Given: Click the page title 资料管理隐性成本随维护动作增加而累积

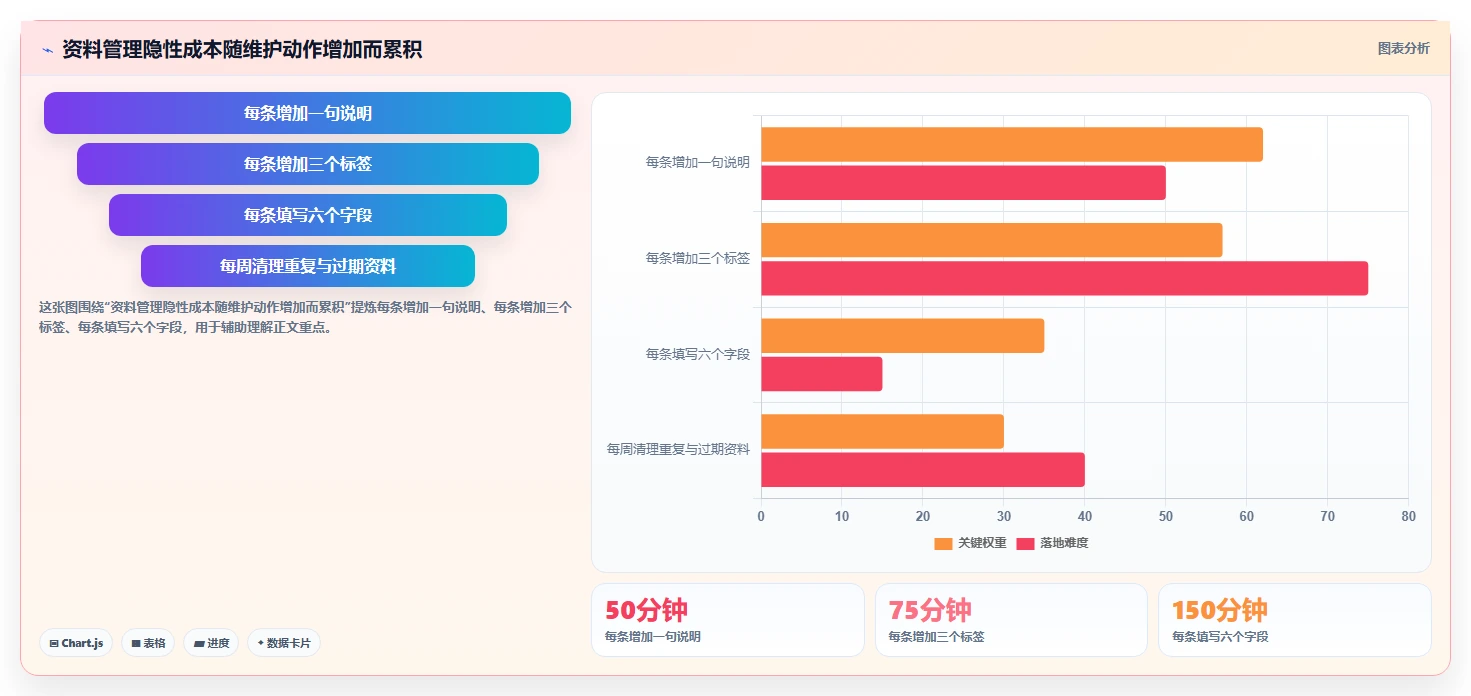Looking at the screenshot, I should (242, 49).
